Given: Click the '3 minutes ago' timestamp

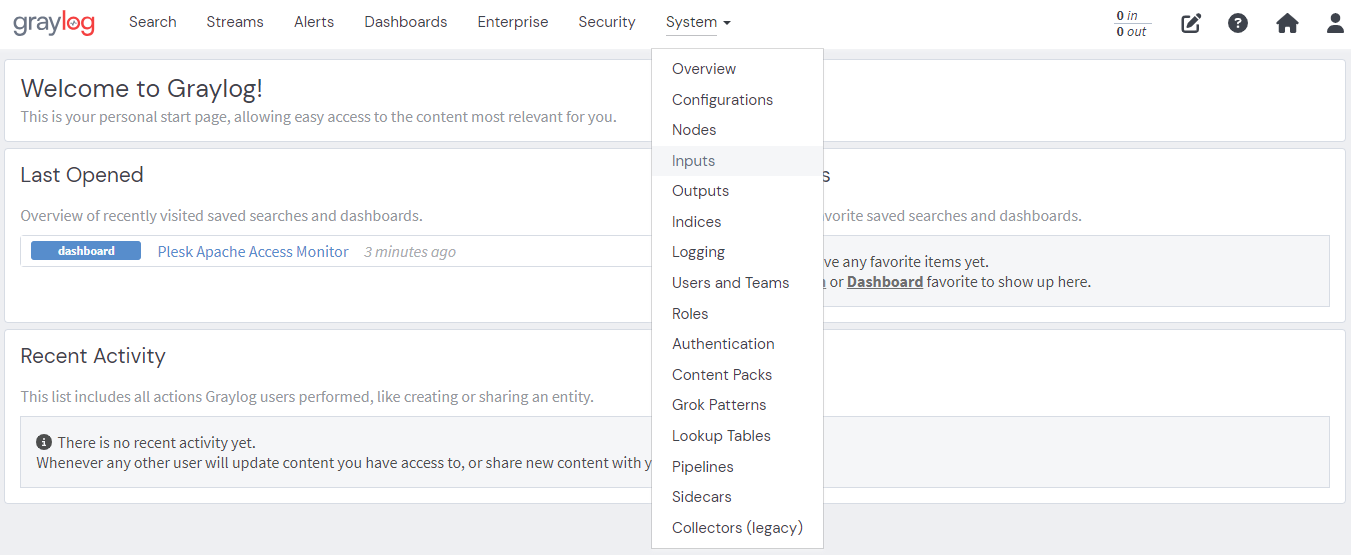Looking at the screenshot, I should 410,252.
